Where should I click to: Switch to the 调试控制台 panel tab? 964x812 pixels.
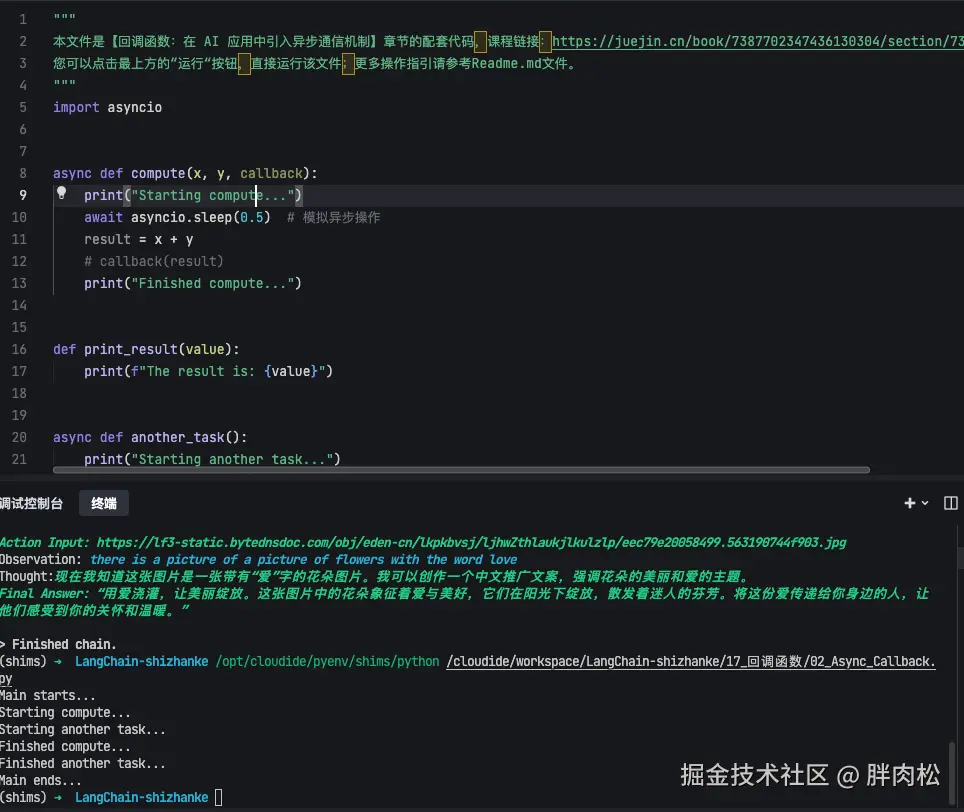tap(32, 503)
